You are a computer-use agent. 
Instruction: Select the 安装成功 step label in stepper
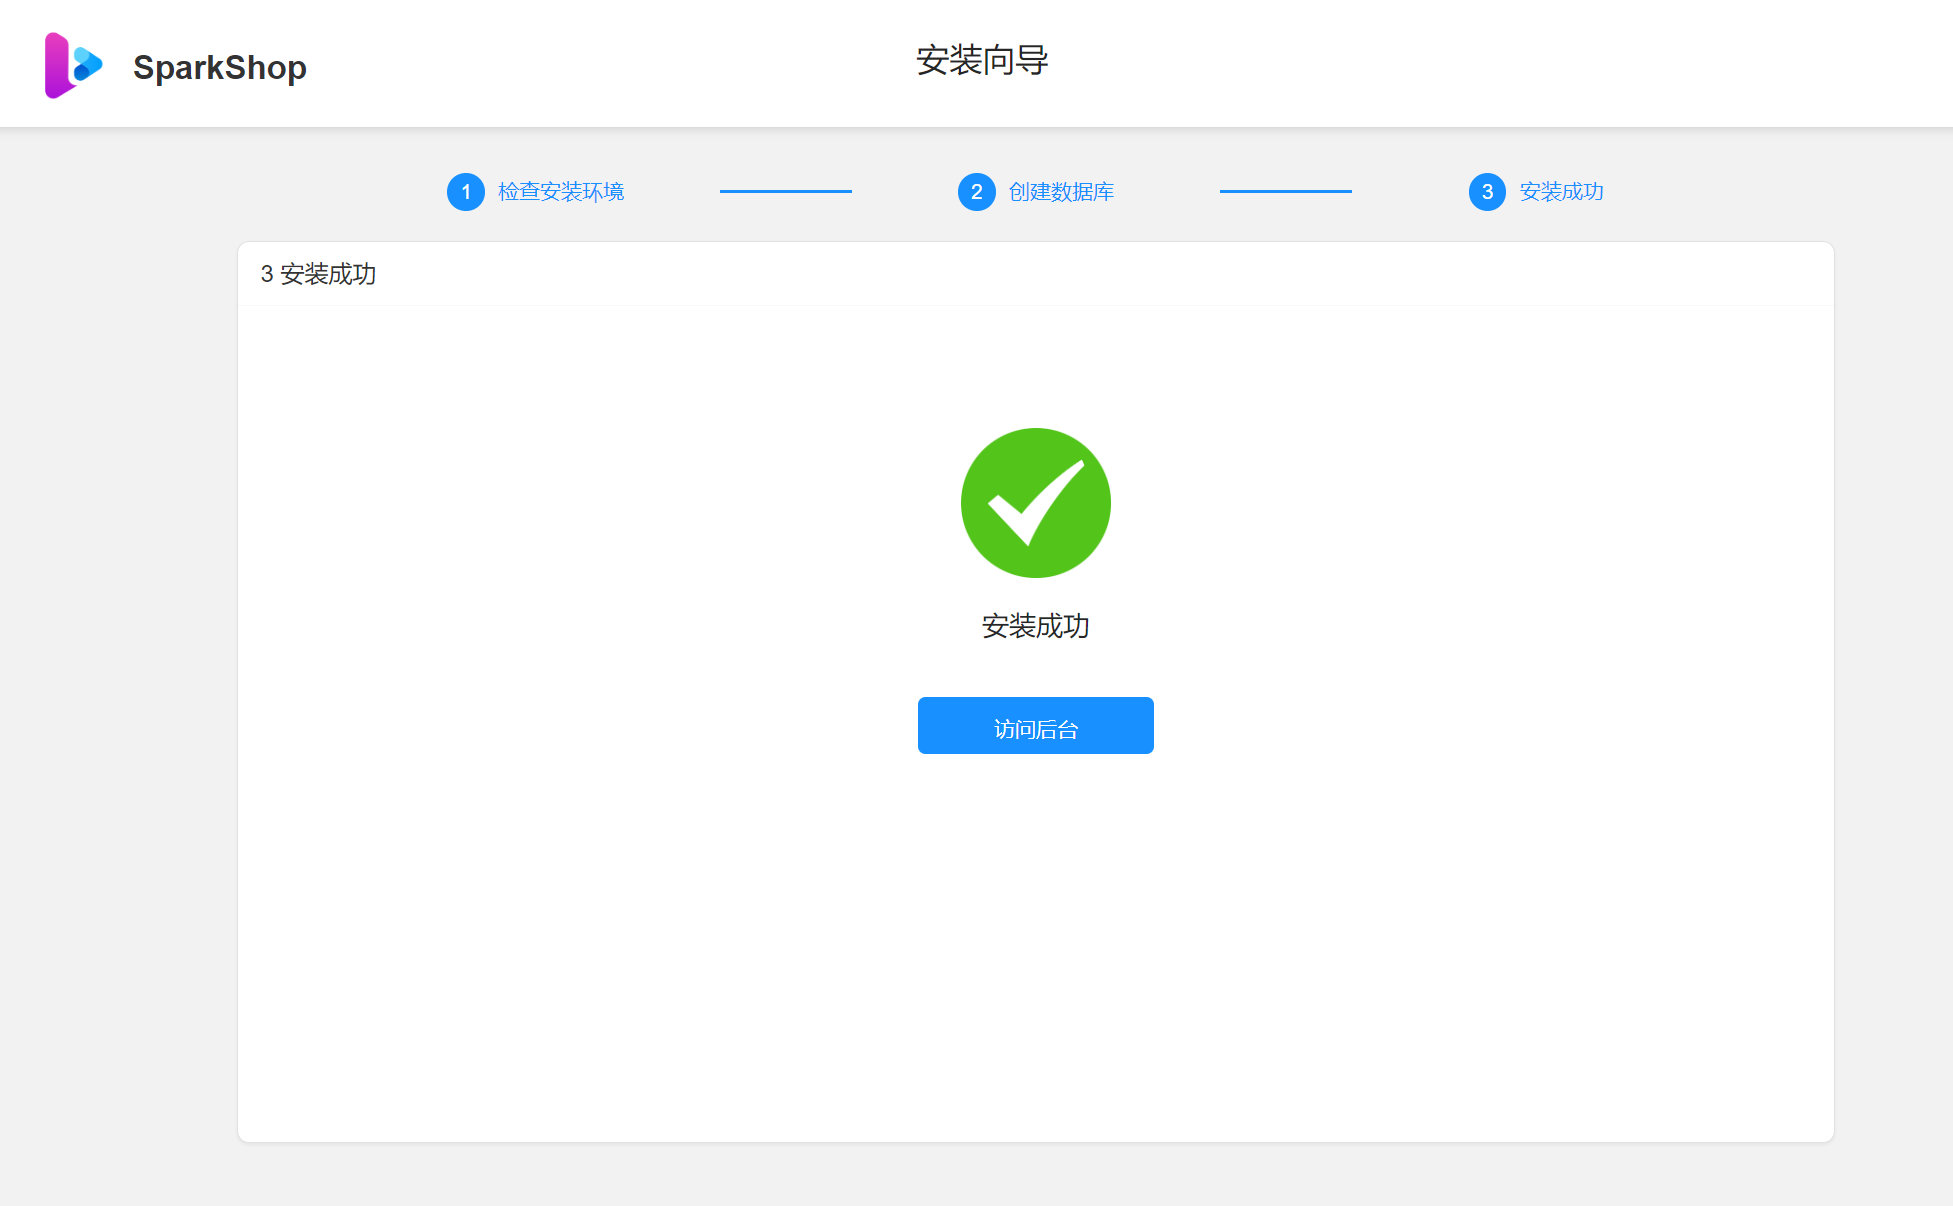[x=1561, y=192]
